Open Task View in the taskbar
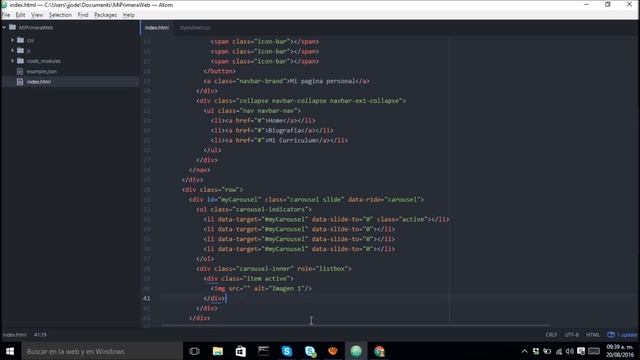This screenshot has height=360, width=640. click(195, 351)
